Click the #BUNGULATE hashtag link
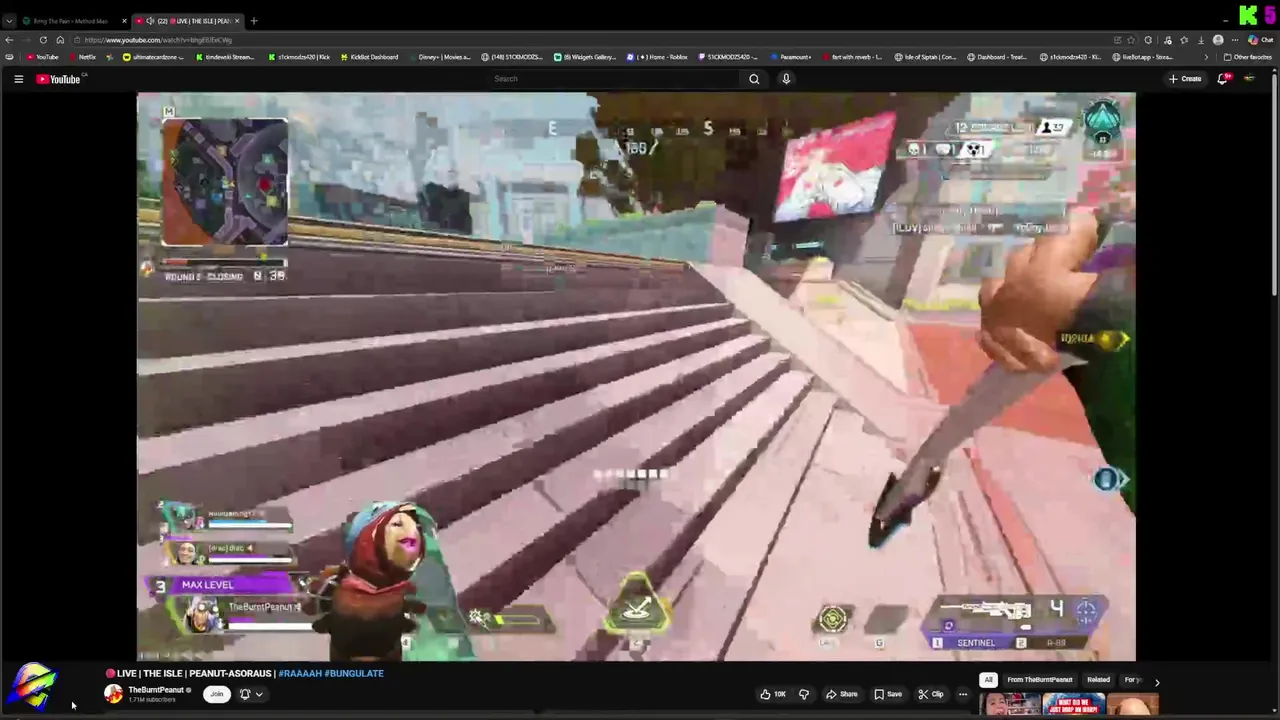 point(354,674)
